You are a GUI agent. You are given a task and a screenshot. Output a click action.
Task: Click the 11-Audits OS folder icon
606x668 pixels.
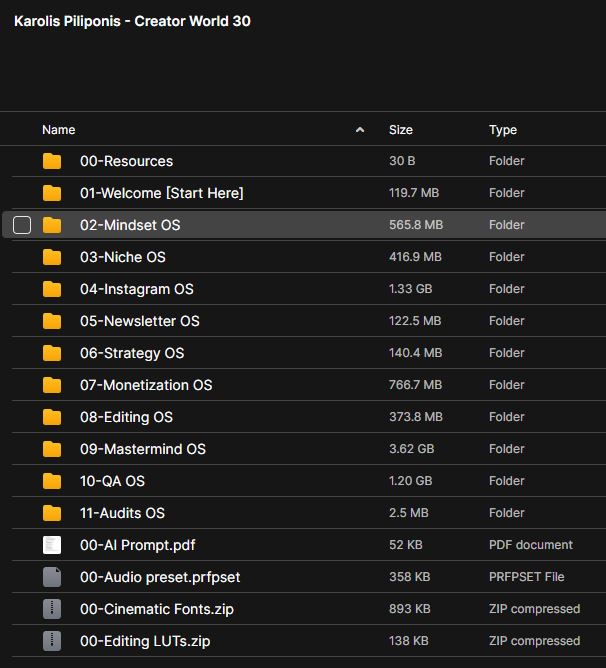coord(52,513)
